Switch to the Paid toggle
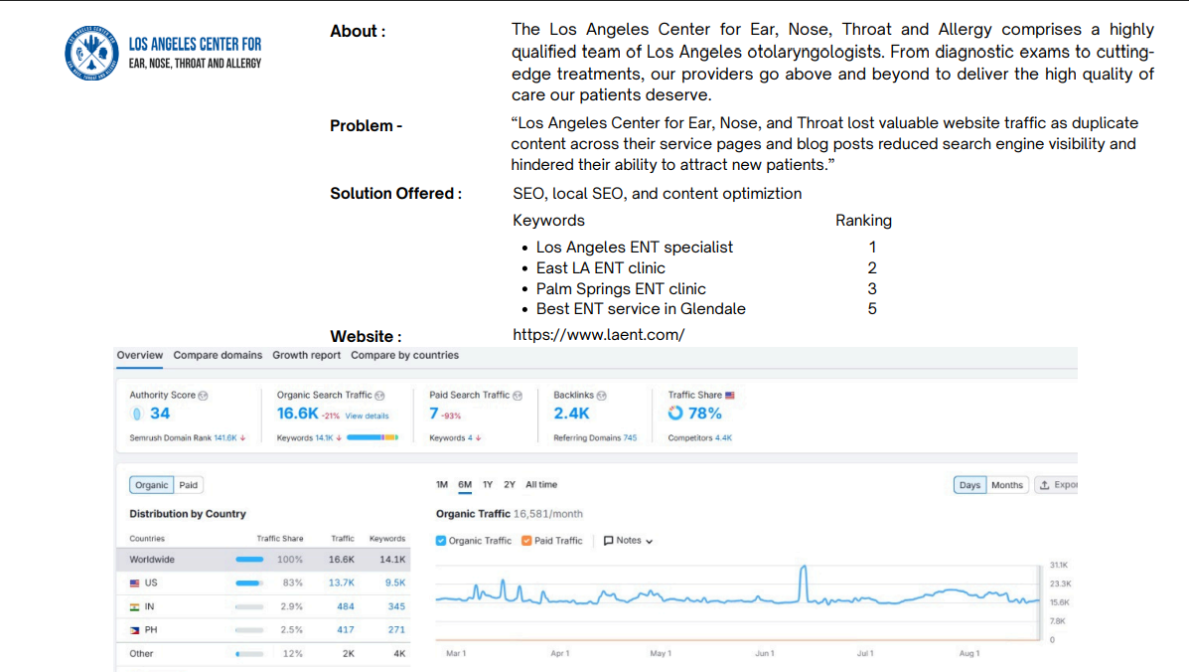1193x672 pixels. point(188,485)
